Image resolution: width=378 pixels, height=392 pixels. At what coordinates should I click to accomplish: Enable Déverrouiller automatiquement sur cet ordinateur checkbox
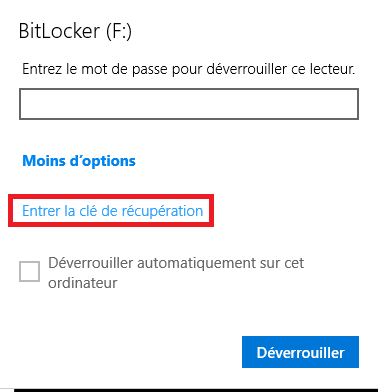click(29, 271)
